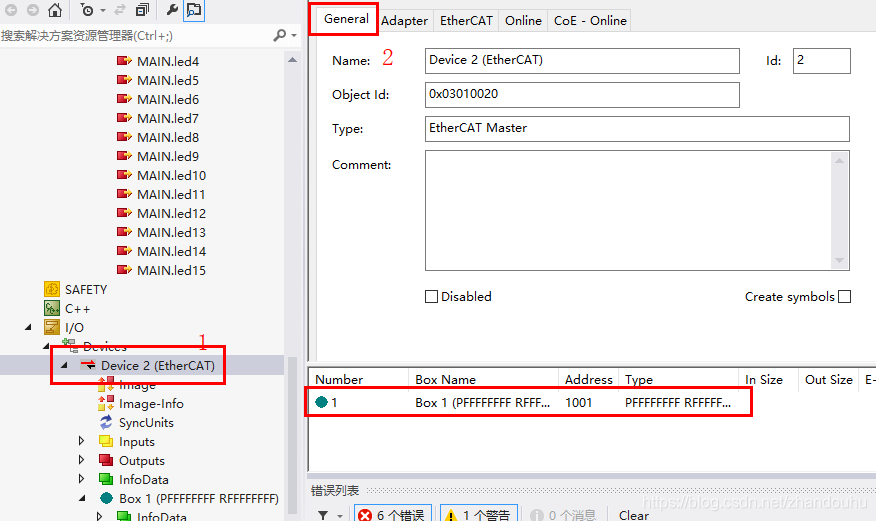Click the Comment box scroll up arrow
876x521 pixels.
pyautogui.click(x=839, y=161)
